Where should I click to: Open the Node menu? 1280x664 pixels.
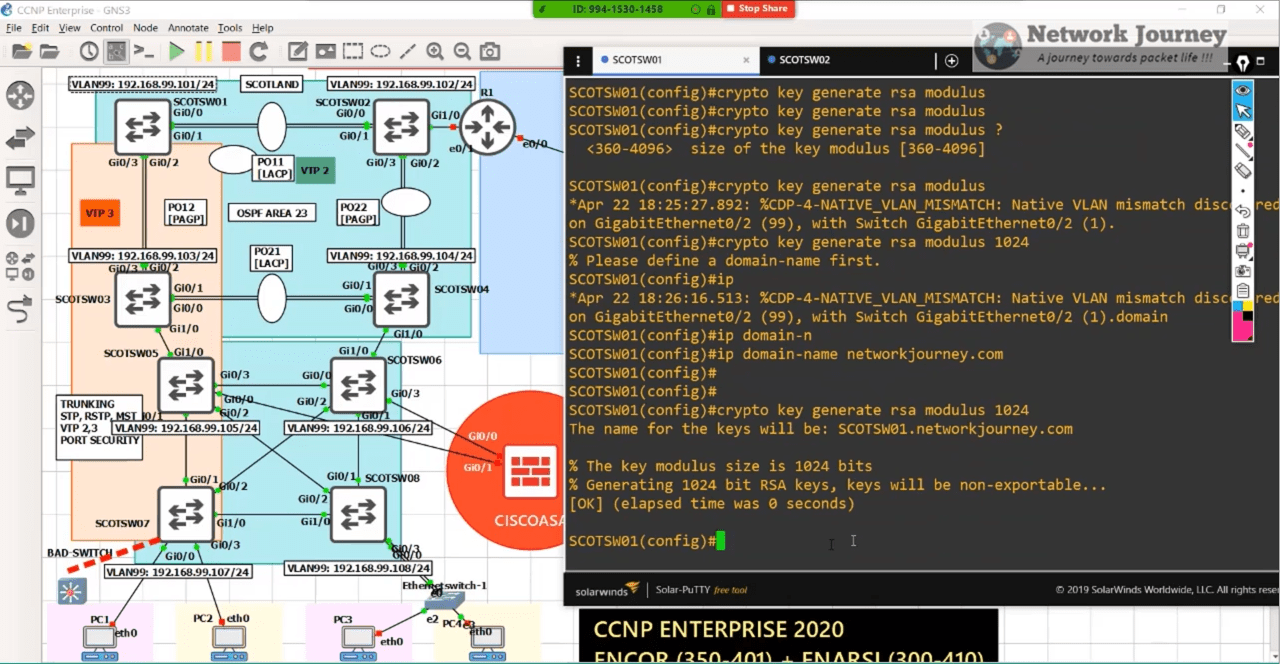tap(145, 28)
